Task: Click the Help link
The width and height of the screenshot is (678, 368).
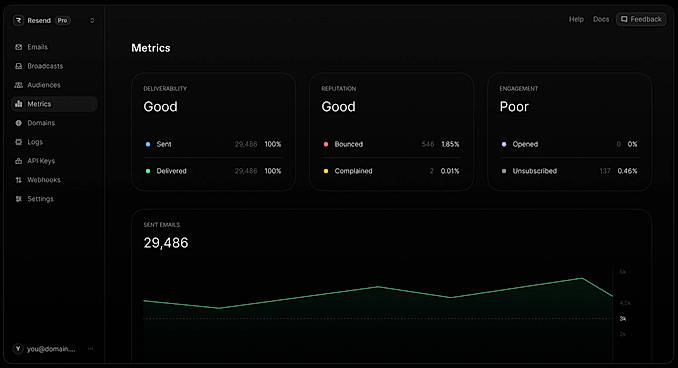Action: click(576, 19)
